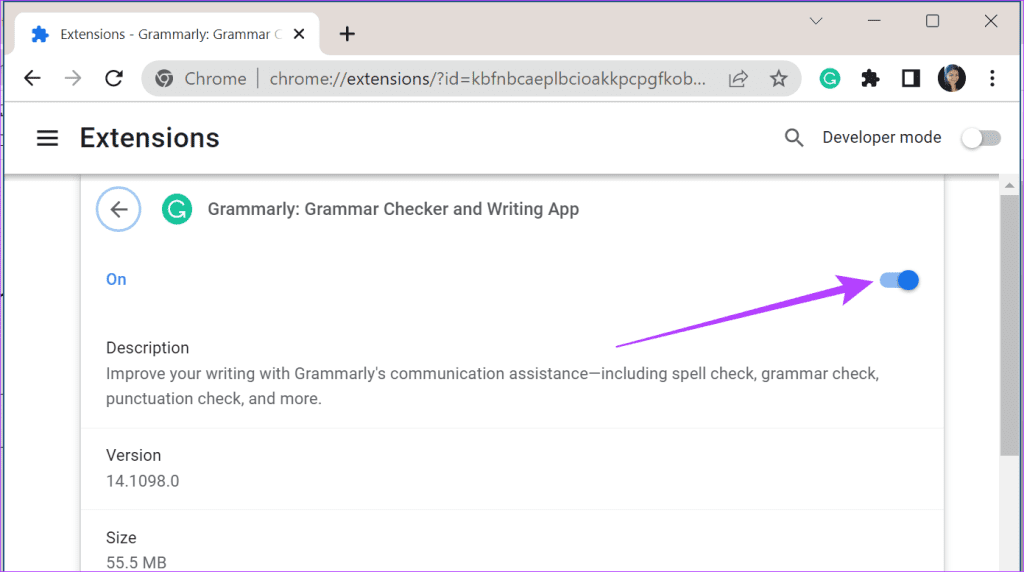This screenshot has width=1024, height=572.
Task: Click the Grammarly logo in details header
Action: coord(177,209)
